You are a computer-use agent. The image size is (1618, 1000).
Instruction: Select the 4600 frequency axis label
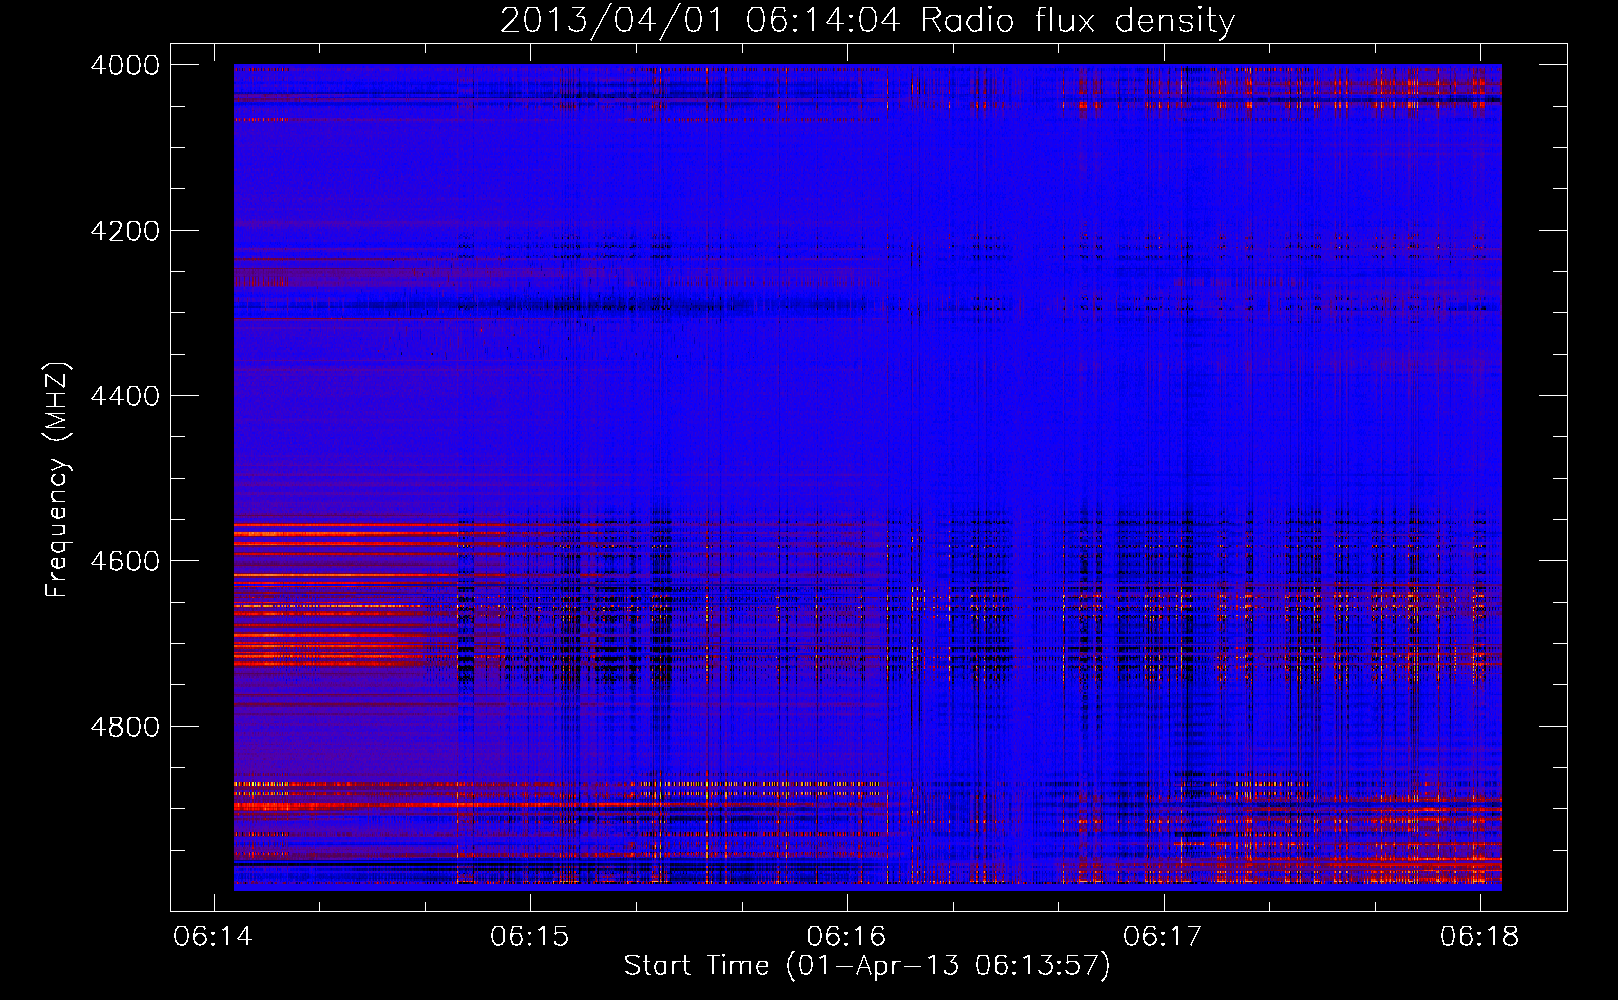point(125,561)
